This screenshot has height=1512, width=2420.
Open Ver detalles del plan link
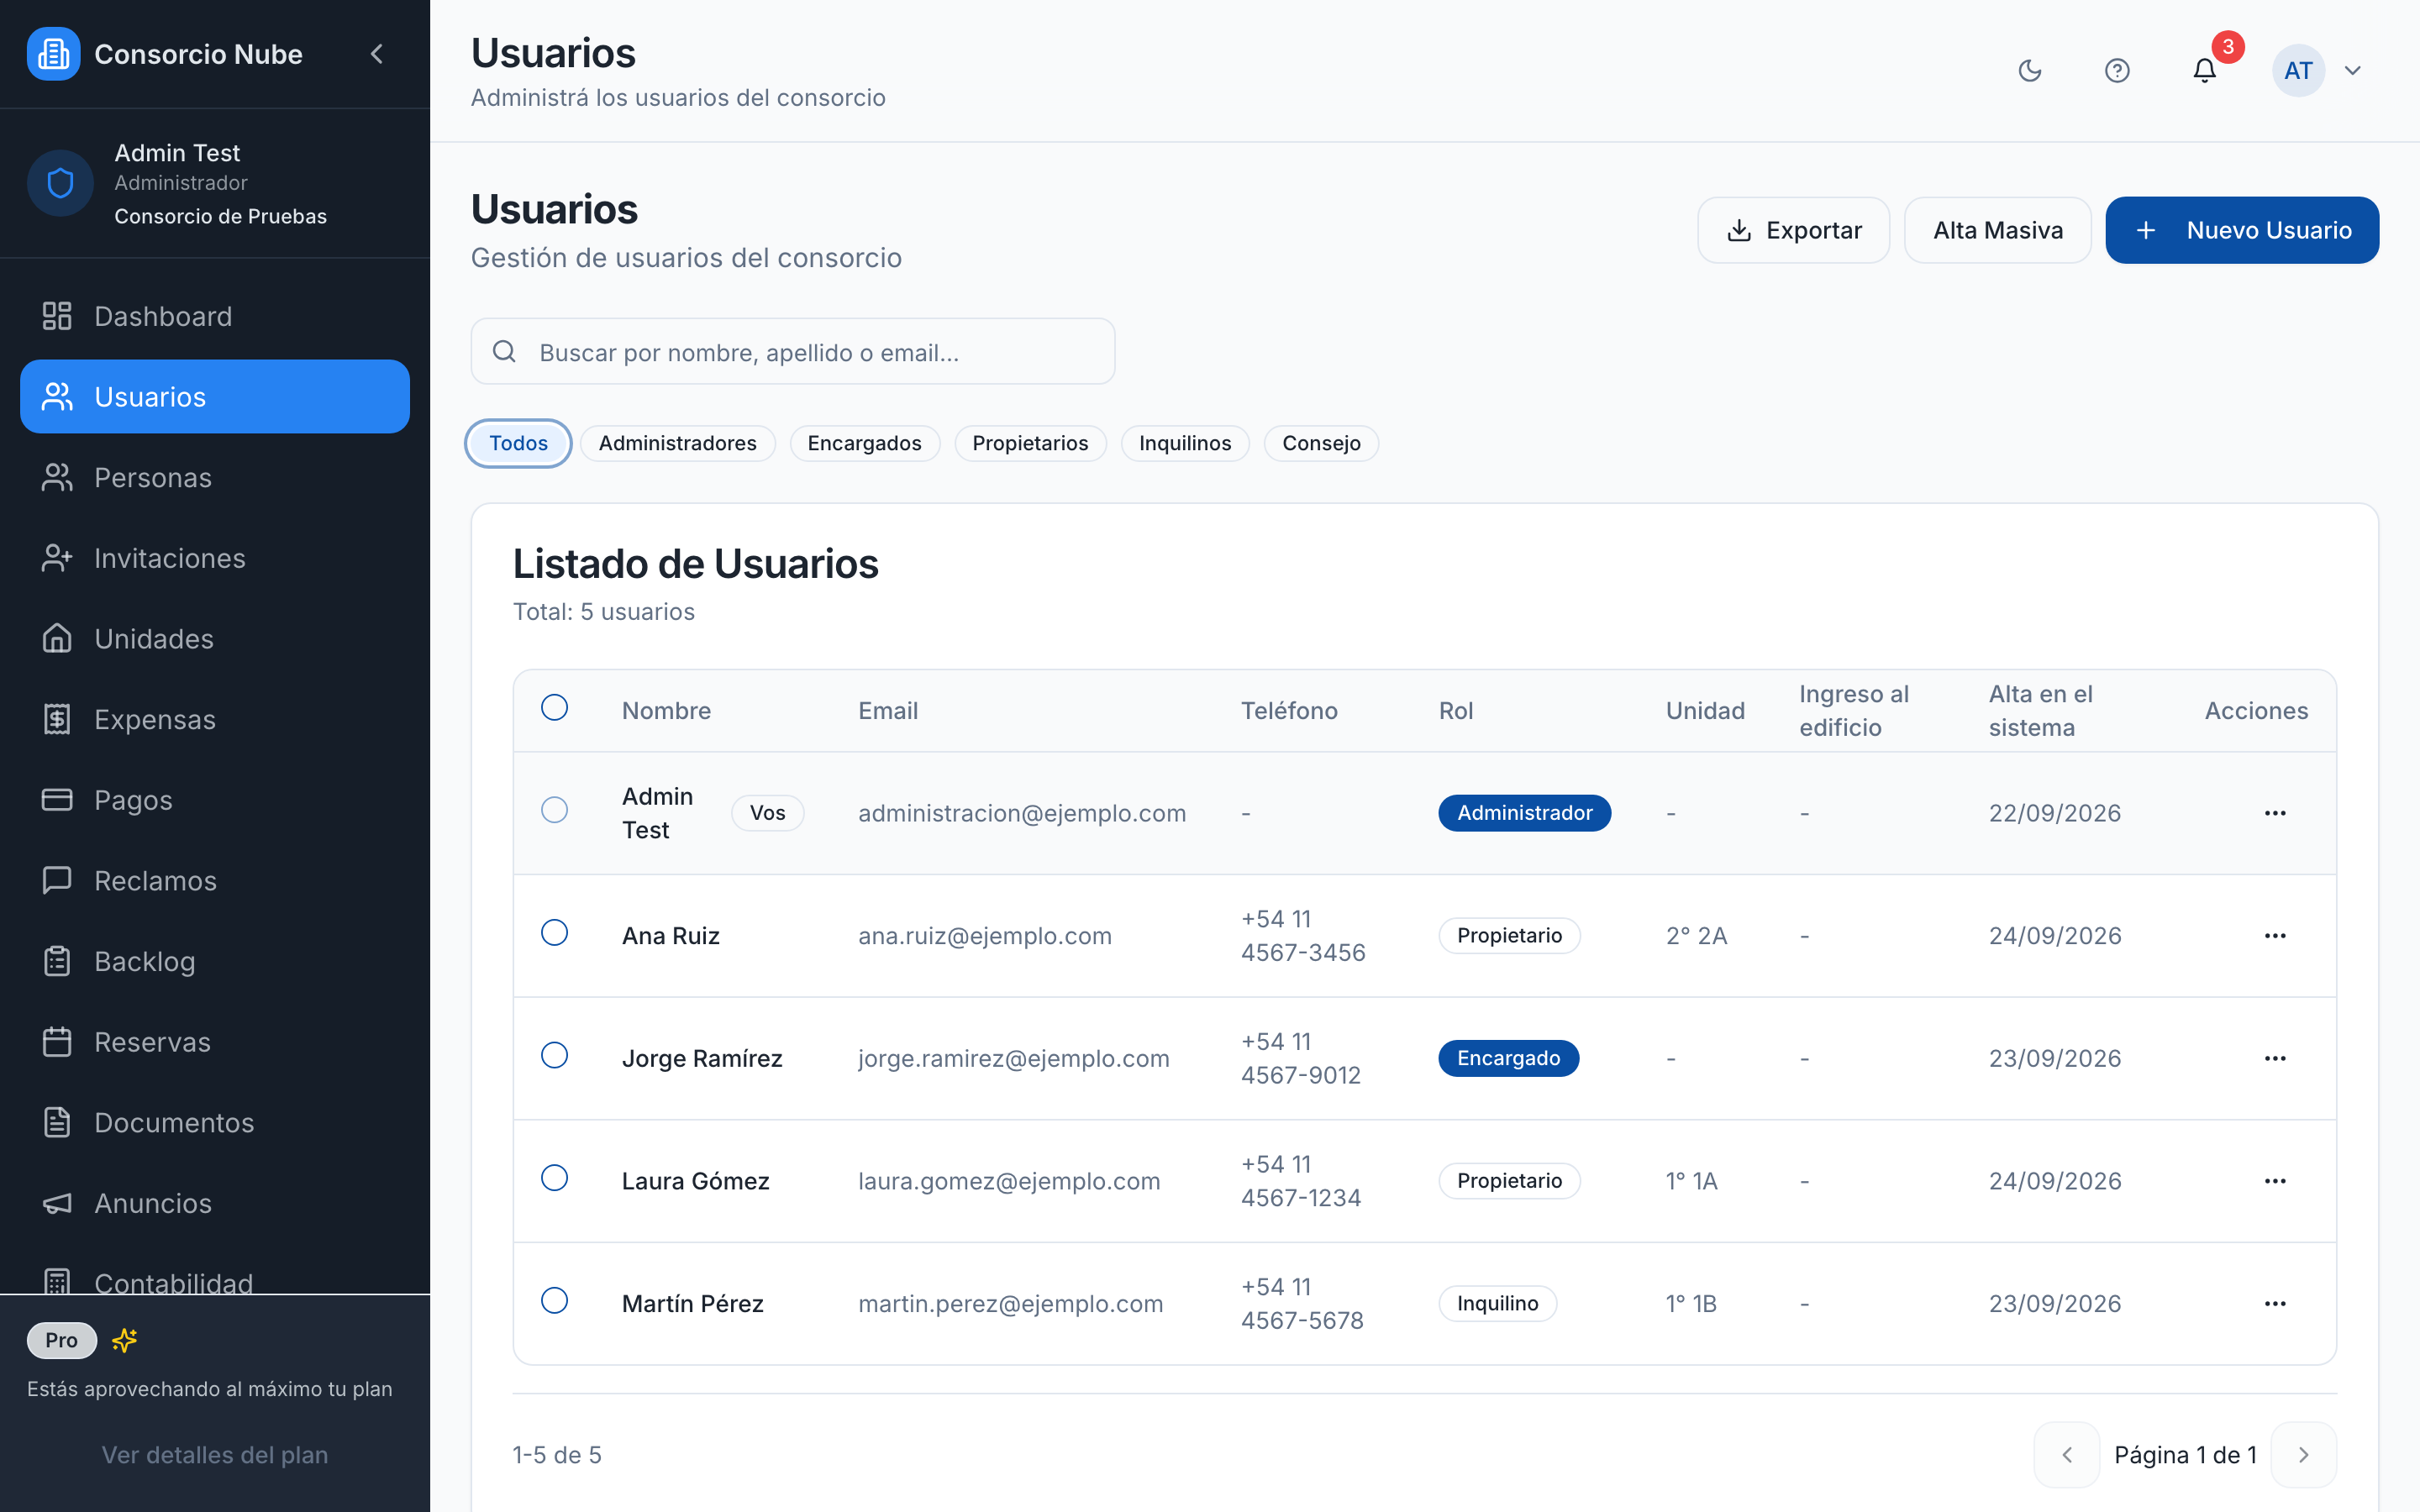point(215,1454)
